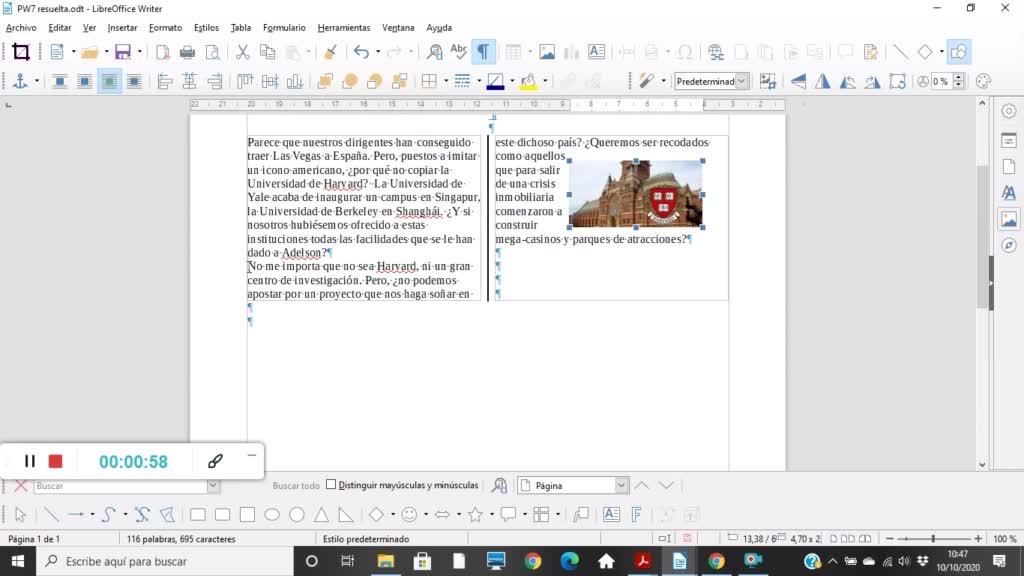Viewport: 1024px width, 576px height.
Task: Adjust the zoom slider in status bar
Action: [932, 539]
